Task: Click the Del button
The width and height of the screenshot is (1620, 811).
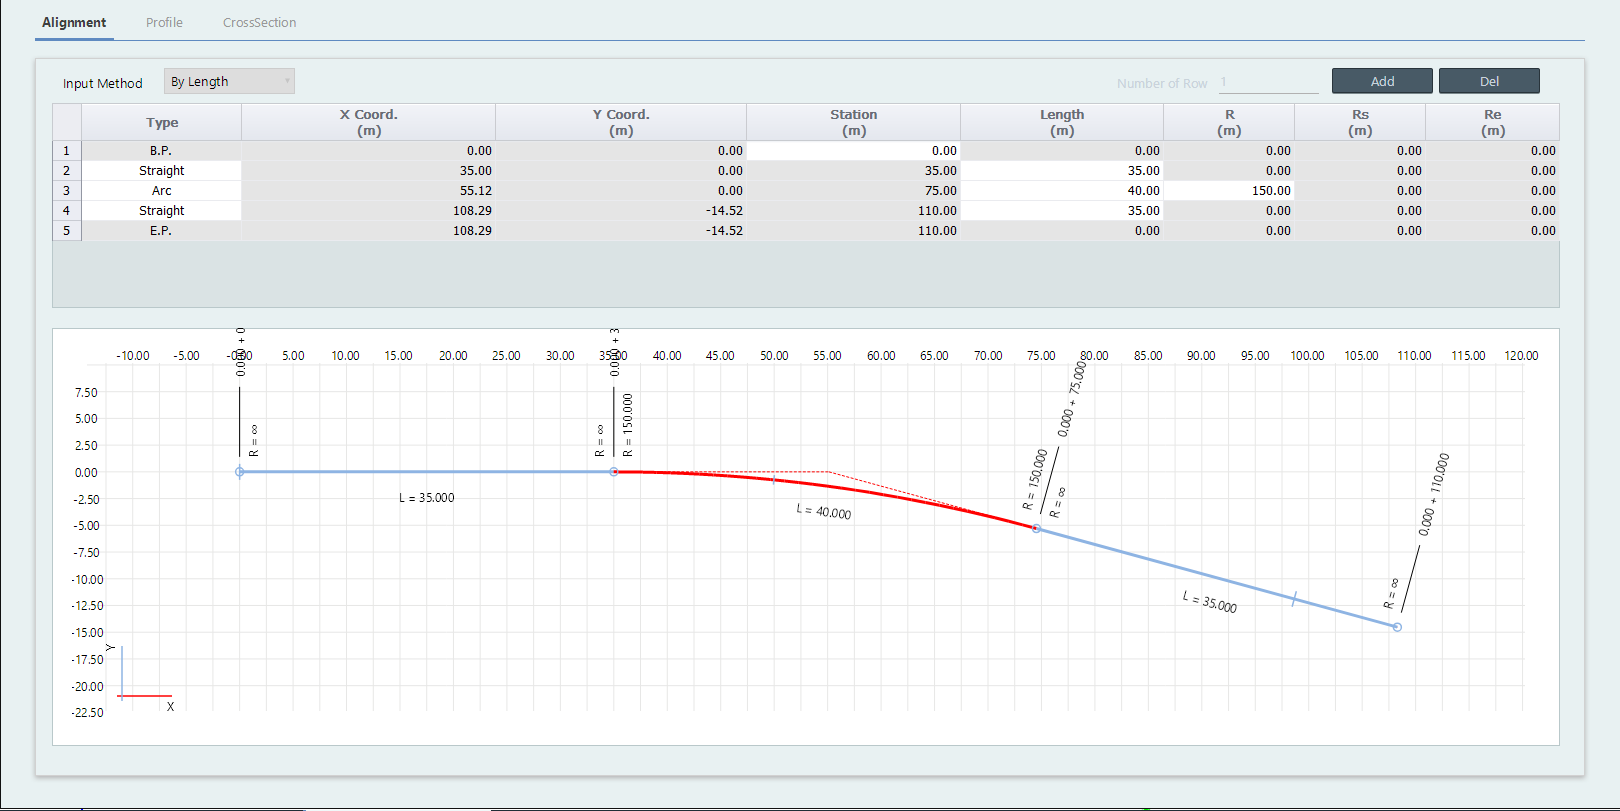Action: [1489, 81]
